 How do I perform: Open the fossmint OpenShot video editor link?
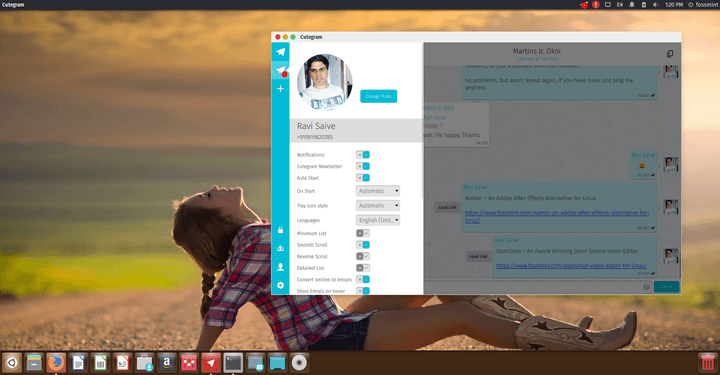pyautogui.click(x=571, y=265)
